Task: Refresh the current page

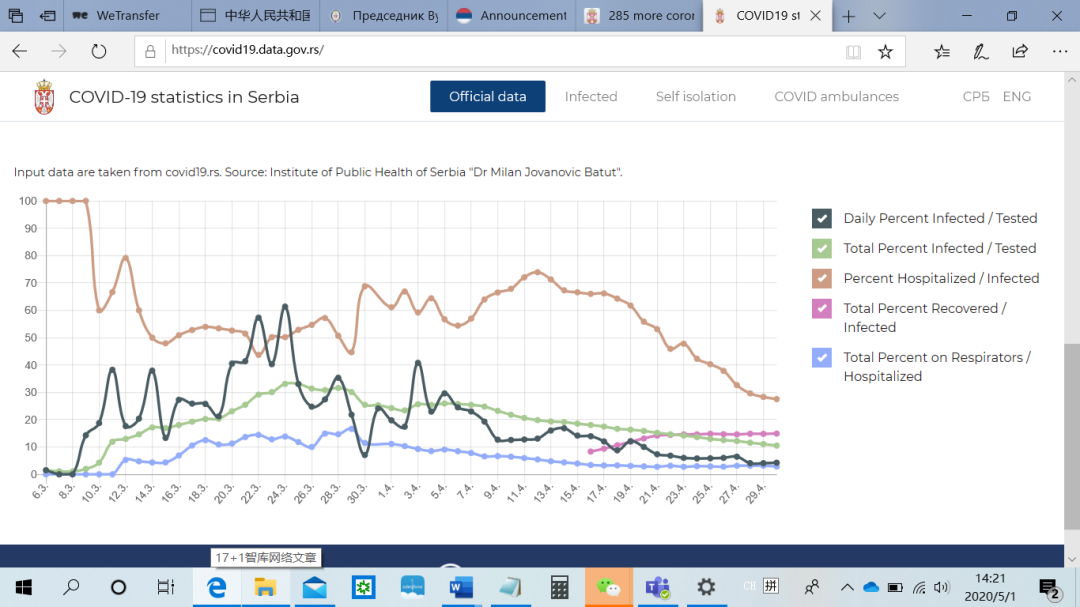Action: (98, 51)
